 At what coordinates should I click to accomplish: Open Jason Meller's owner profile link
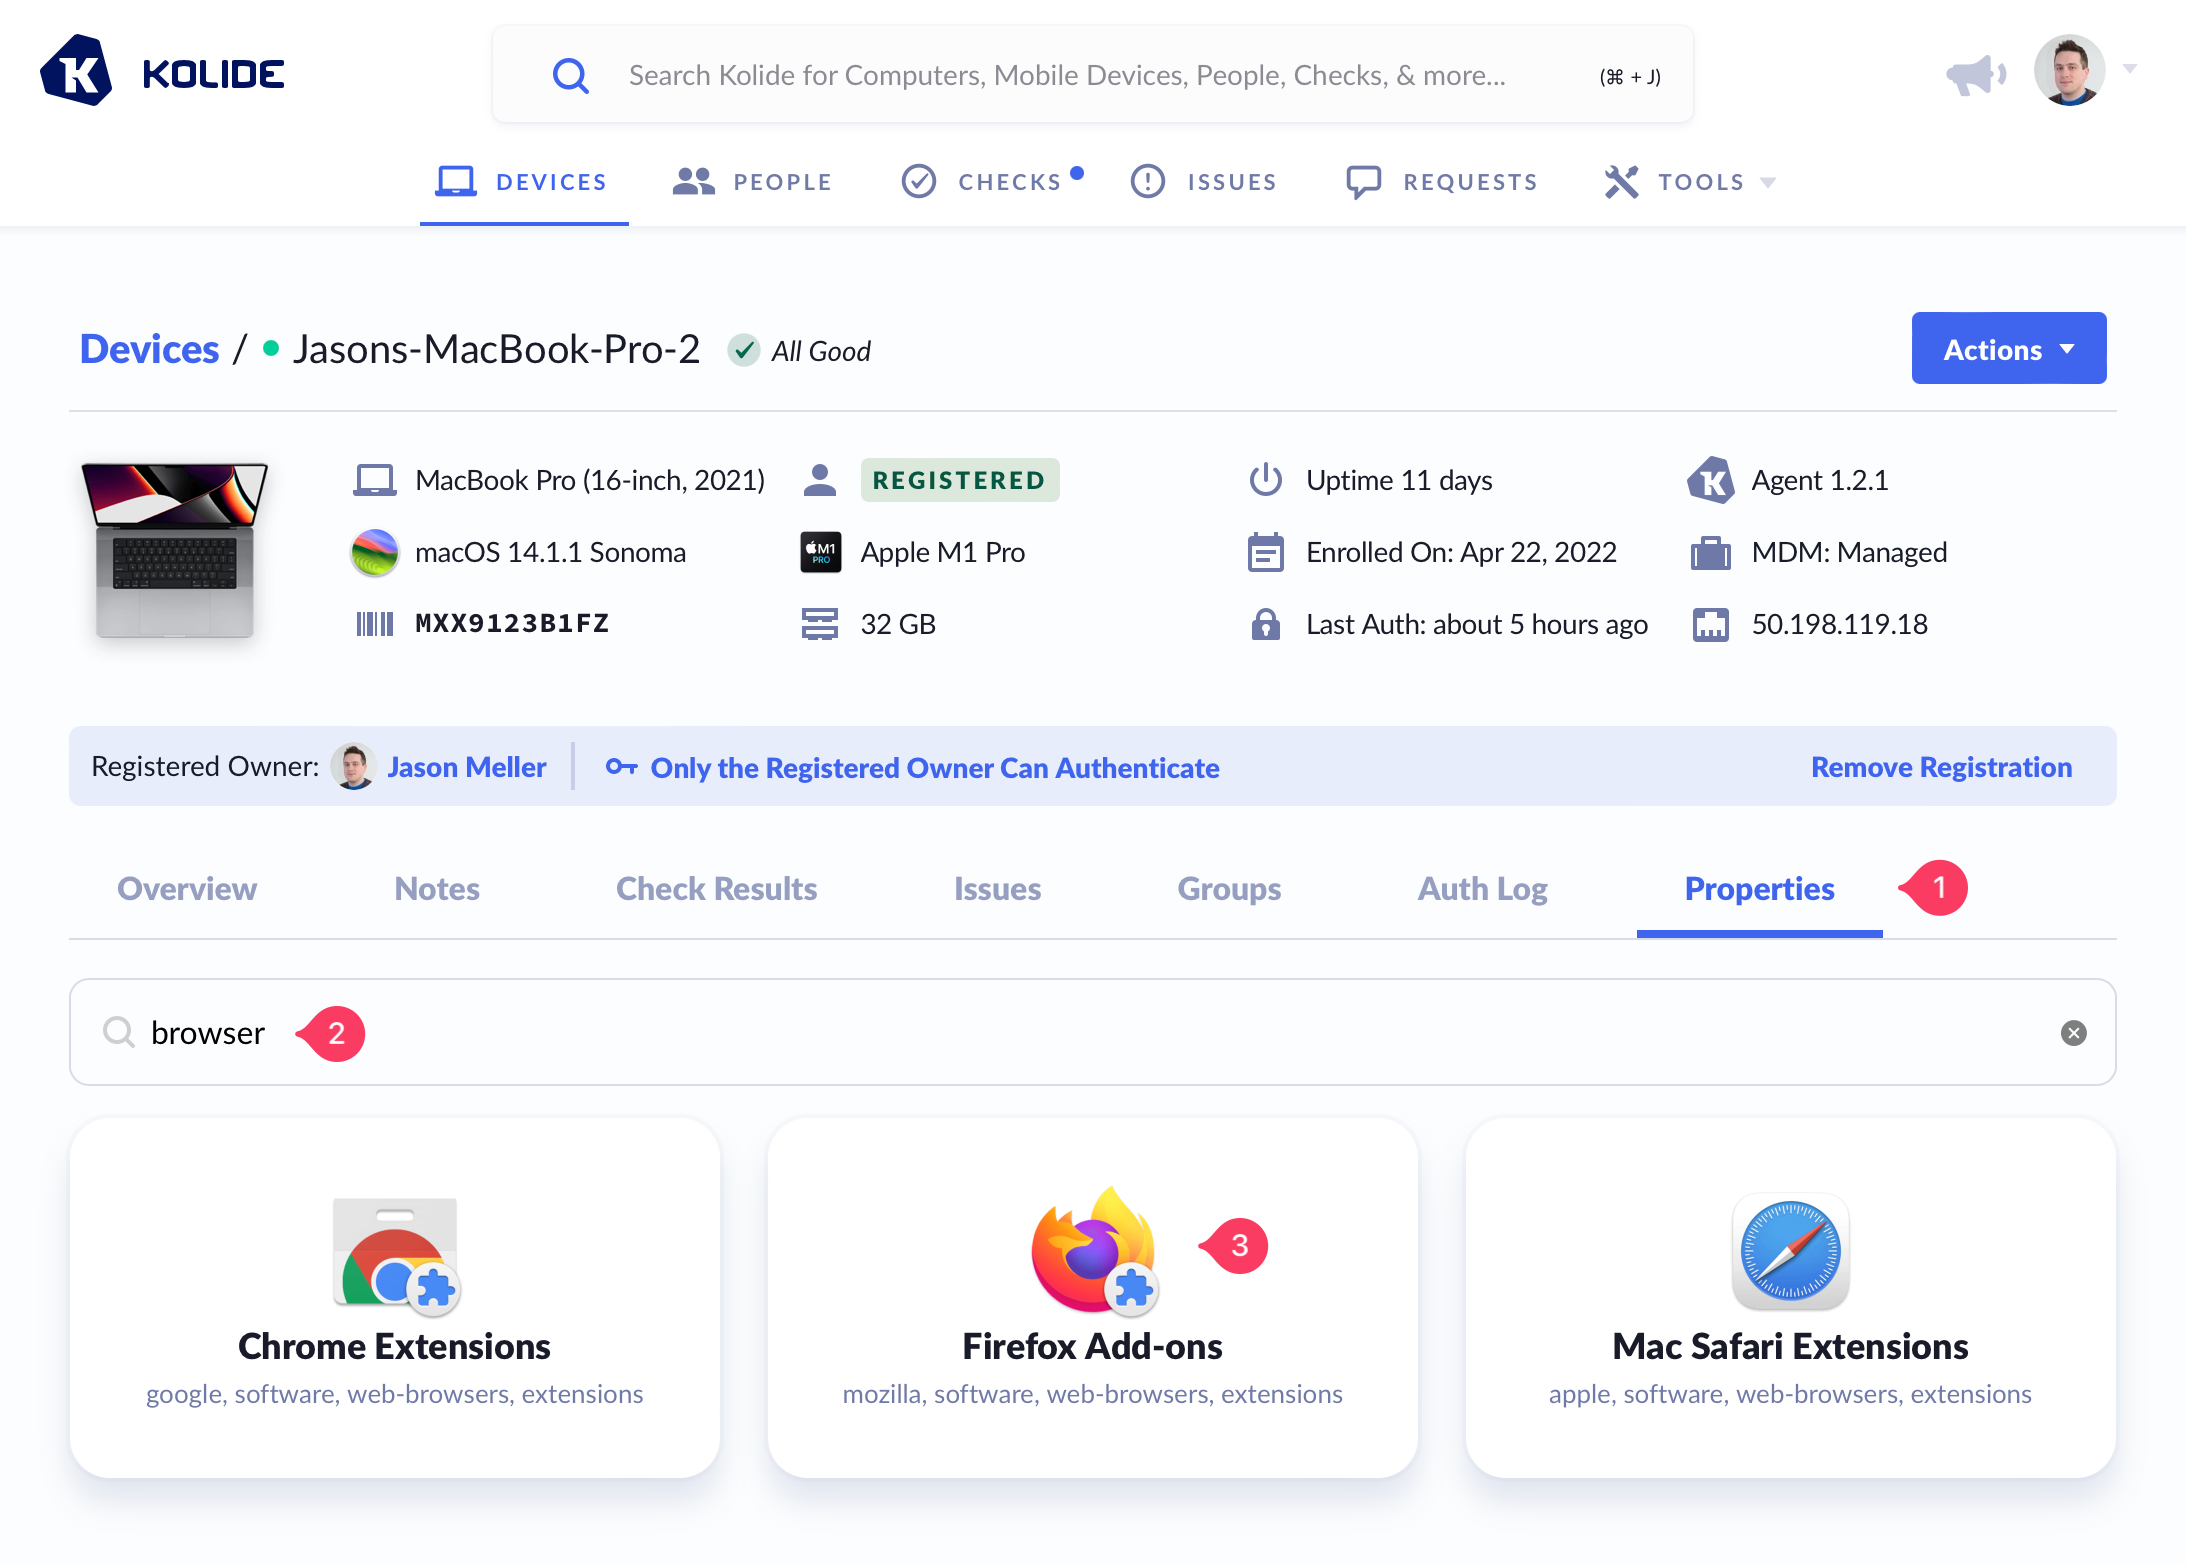466,767
